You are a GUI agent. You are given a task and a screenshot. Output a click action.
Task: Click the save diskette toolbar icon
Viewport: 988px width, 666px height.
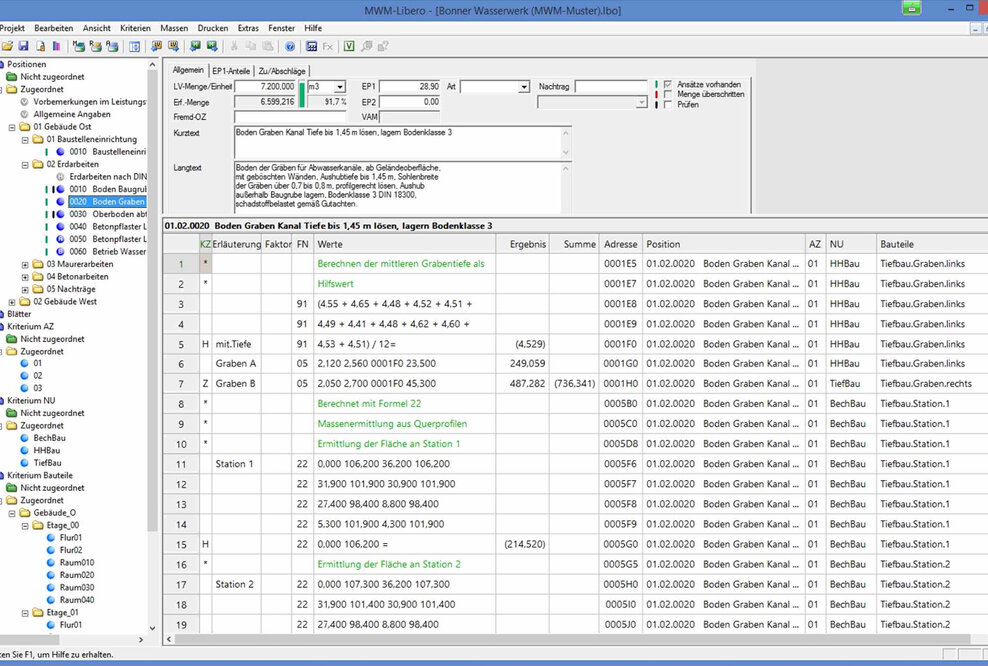(x=22, y=46)
